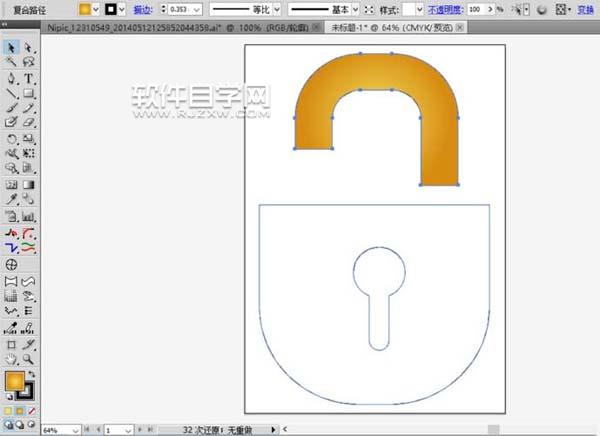
Task: Reset to default fill and stroke
Action: click(10, 397)
